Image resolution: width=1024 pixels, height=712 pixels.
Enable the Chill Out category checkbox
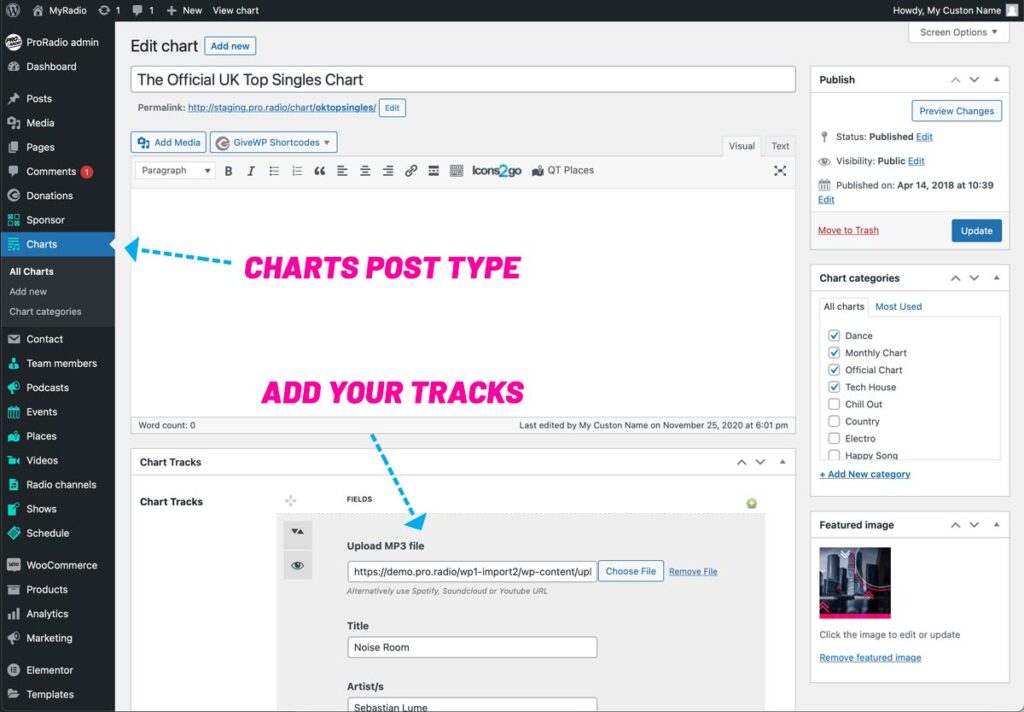pos(834,404)
